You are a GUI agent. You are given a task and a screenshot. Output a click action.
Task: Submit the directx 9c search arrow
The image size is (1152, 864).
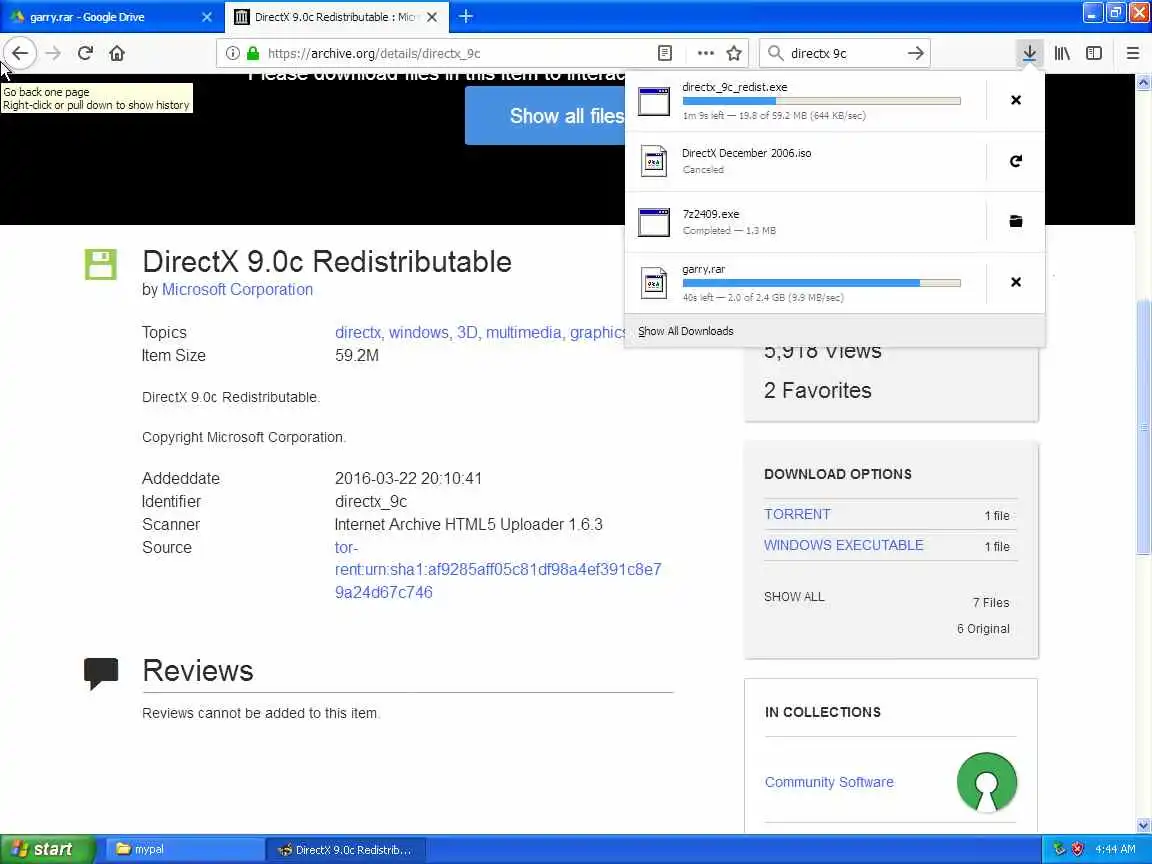pos(915,53)
